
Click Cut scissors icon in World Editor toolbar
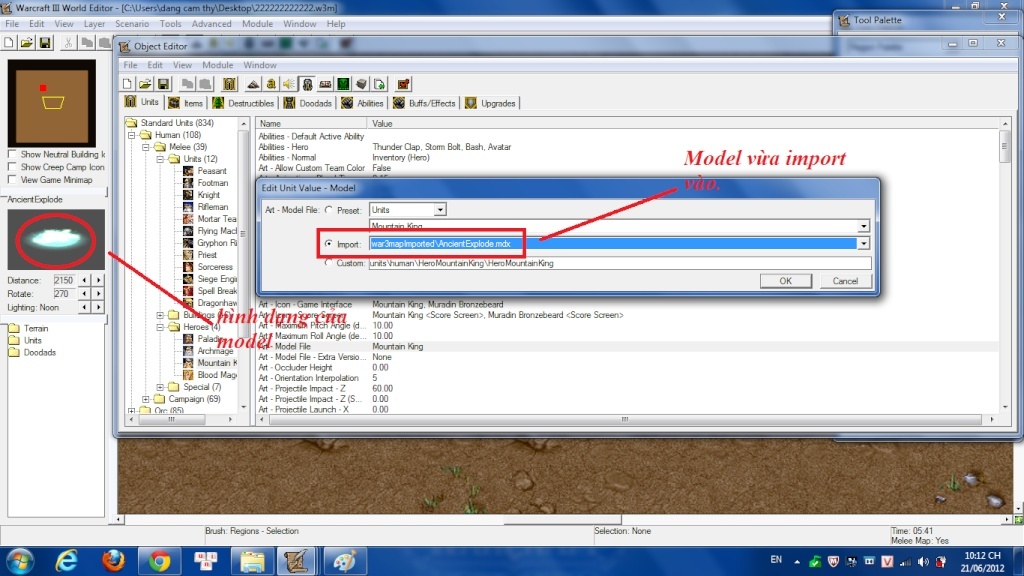68,43
